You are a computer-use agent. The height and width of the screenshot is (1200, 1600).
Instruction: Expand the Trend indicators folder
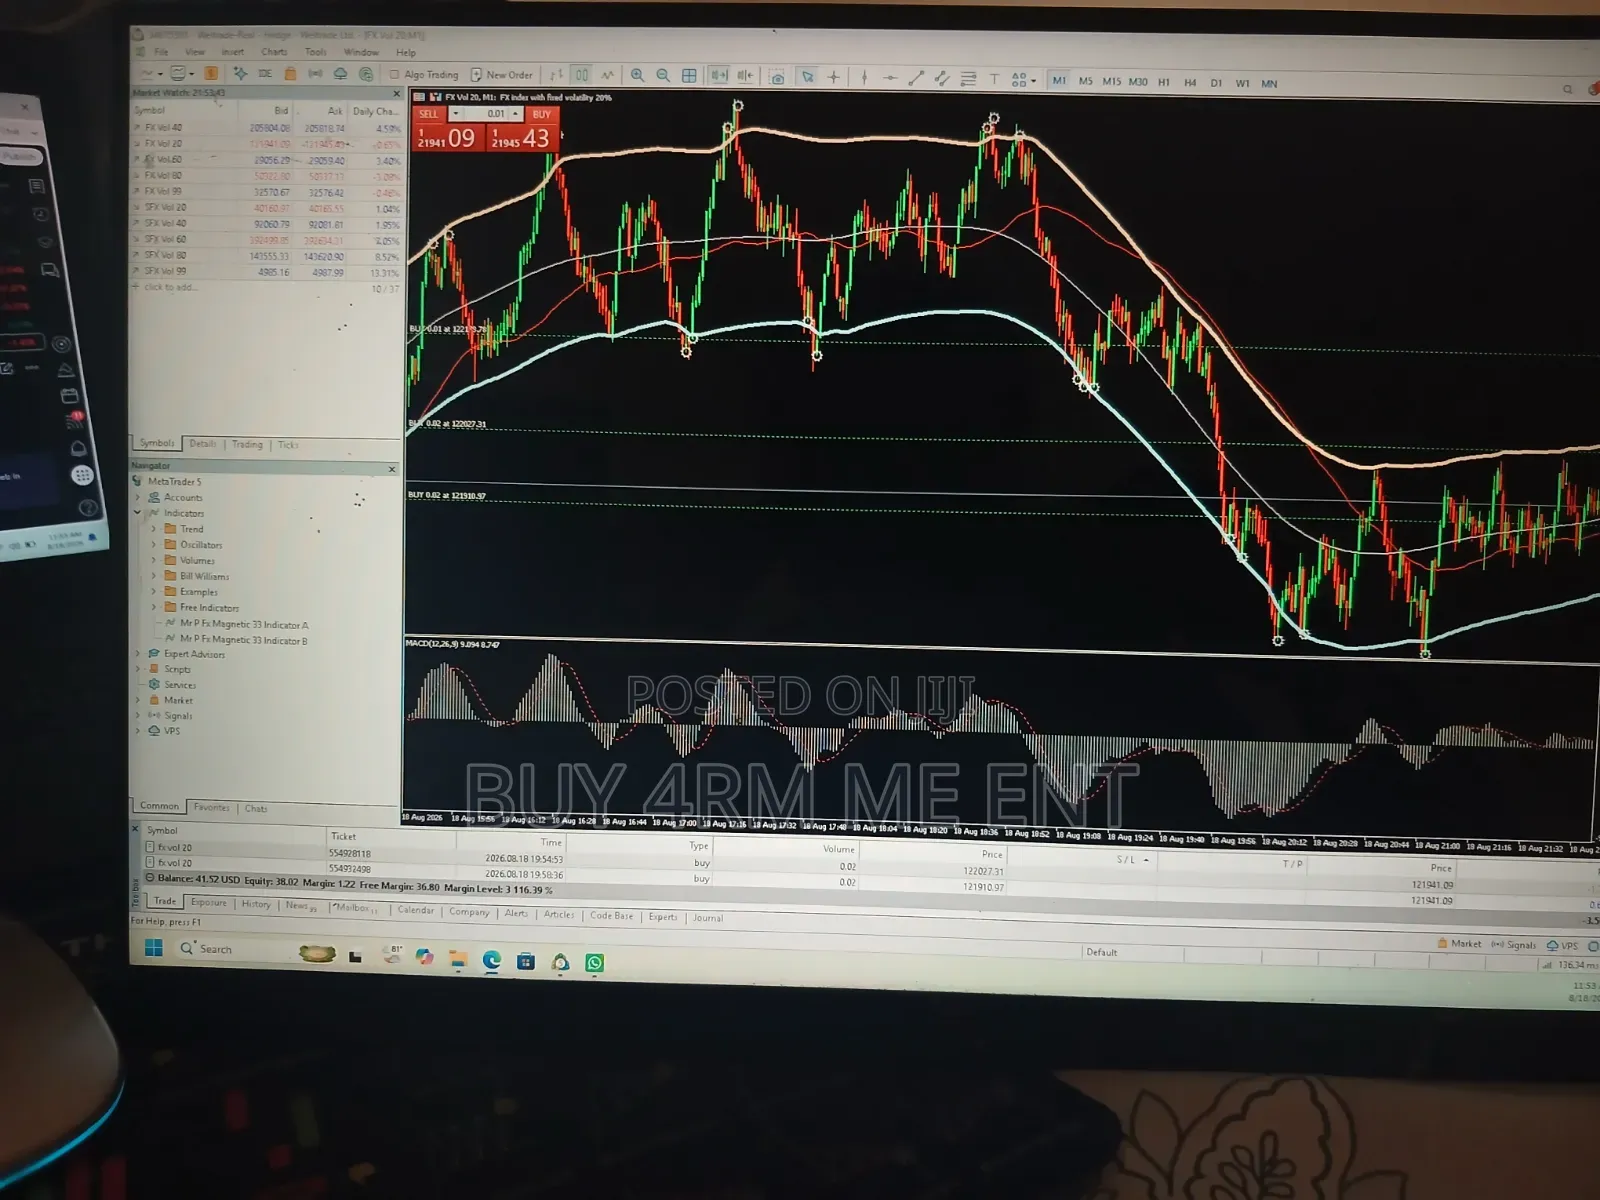coord(154,529)
